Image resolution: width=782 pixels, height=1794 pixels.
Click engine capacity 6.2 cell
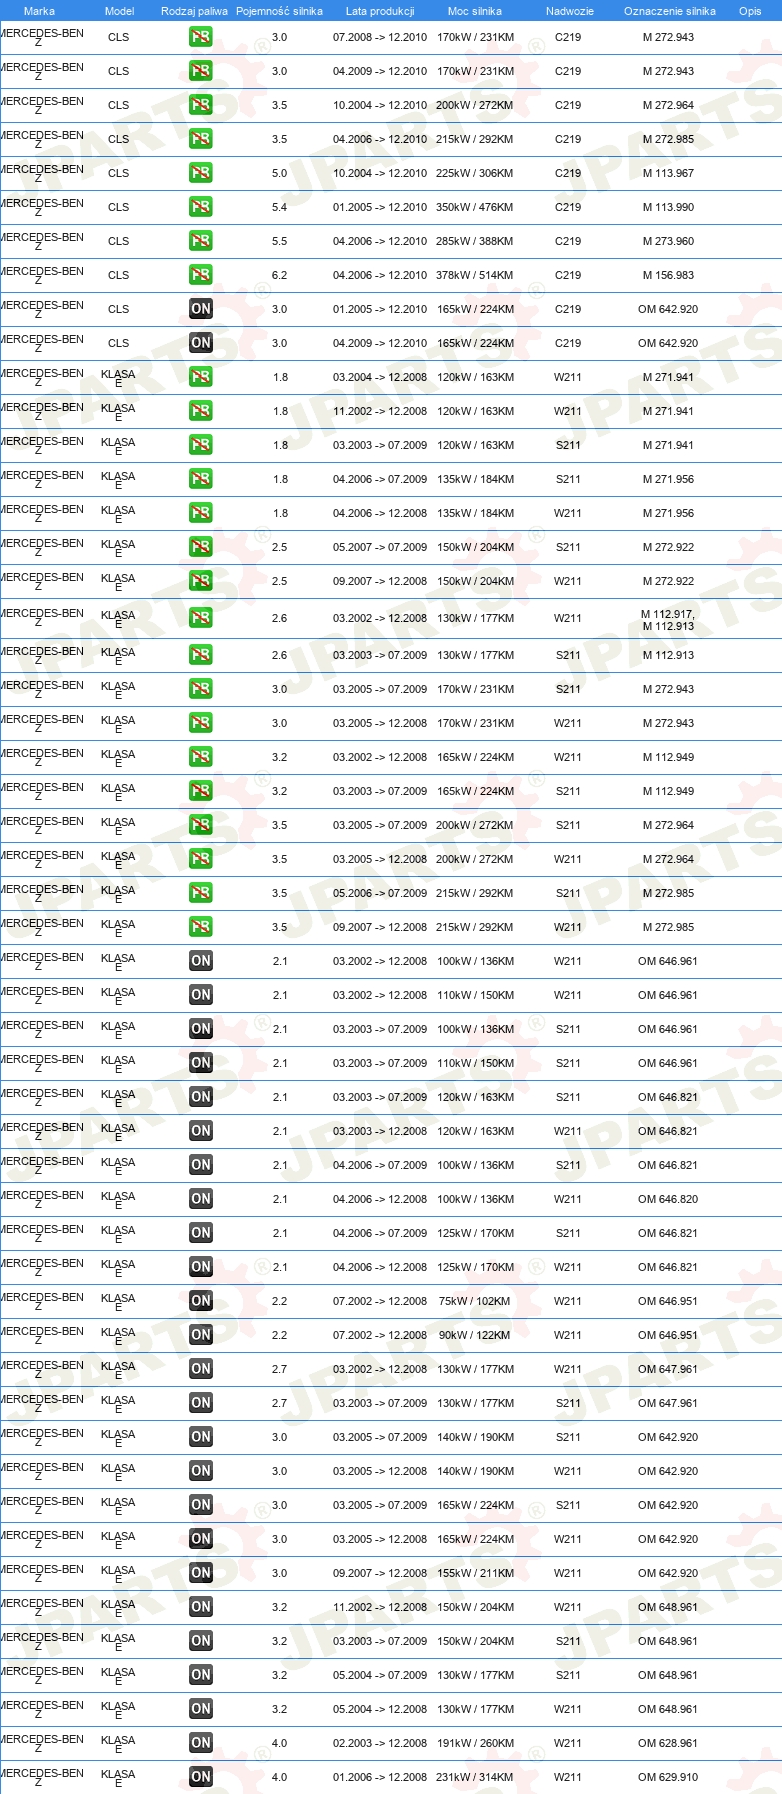point(279,275)
